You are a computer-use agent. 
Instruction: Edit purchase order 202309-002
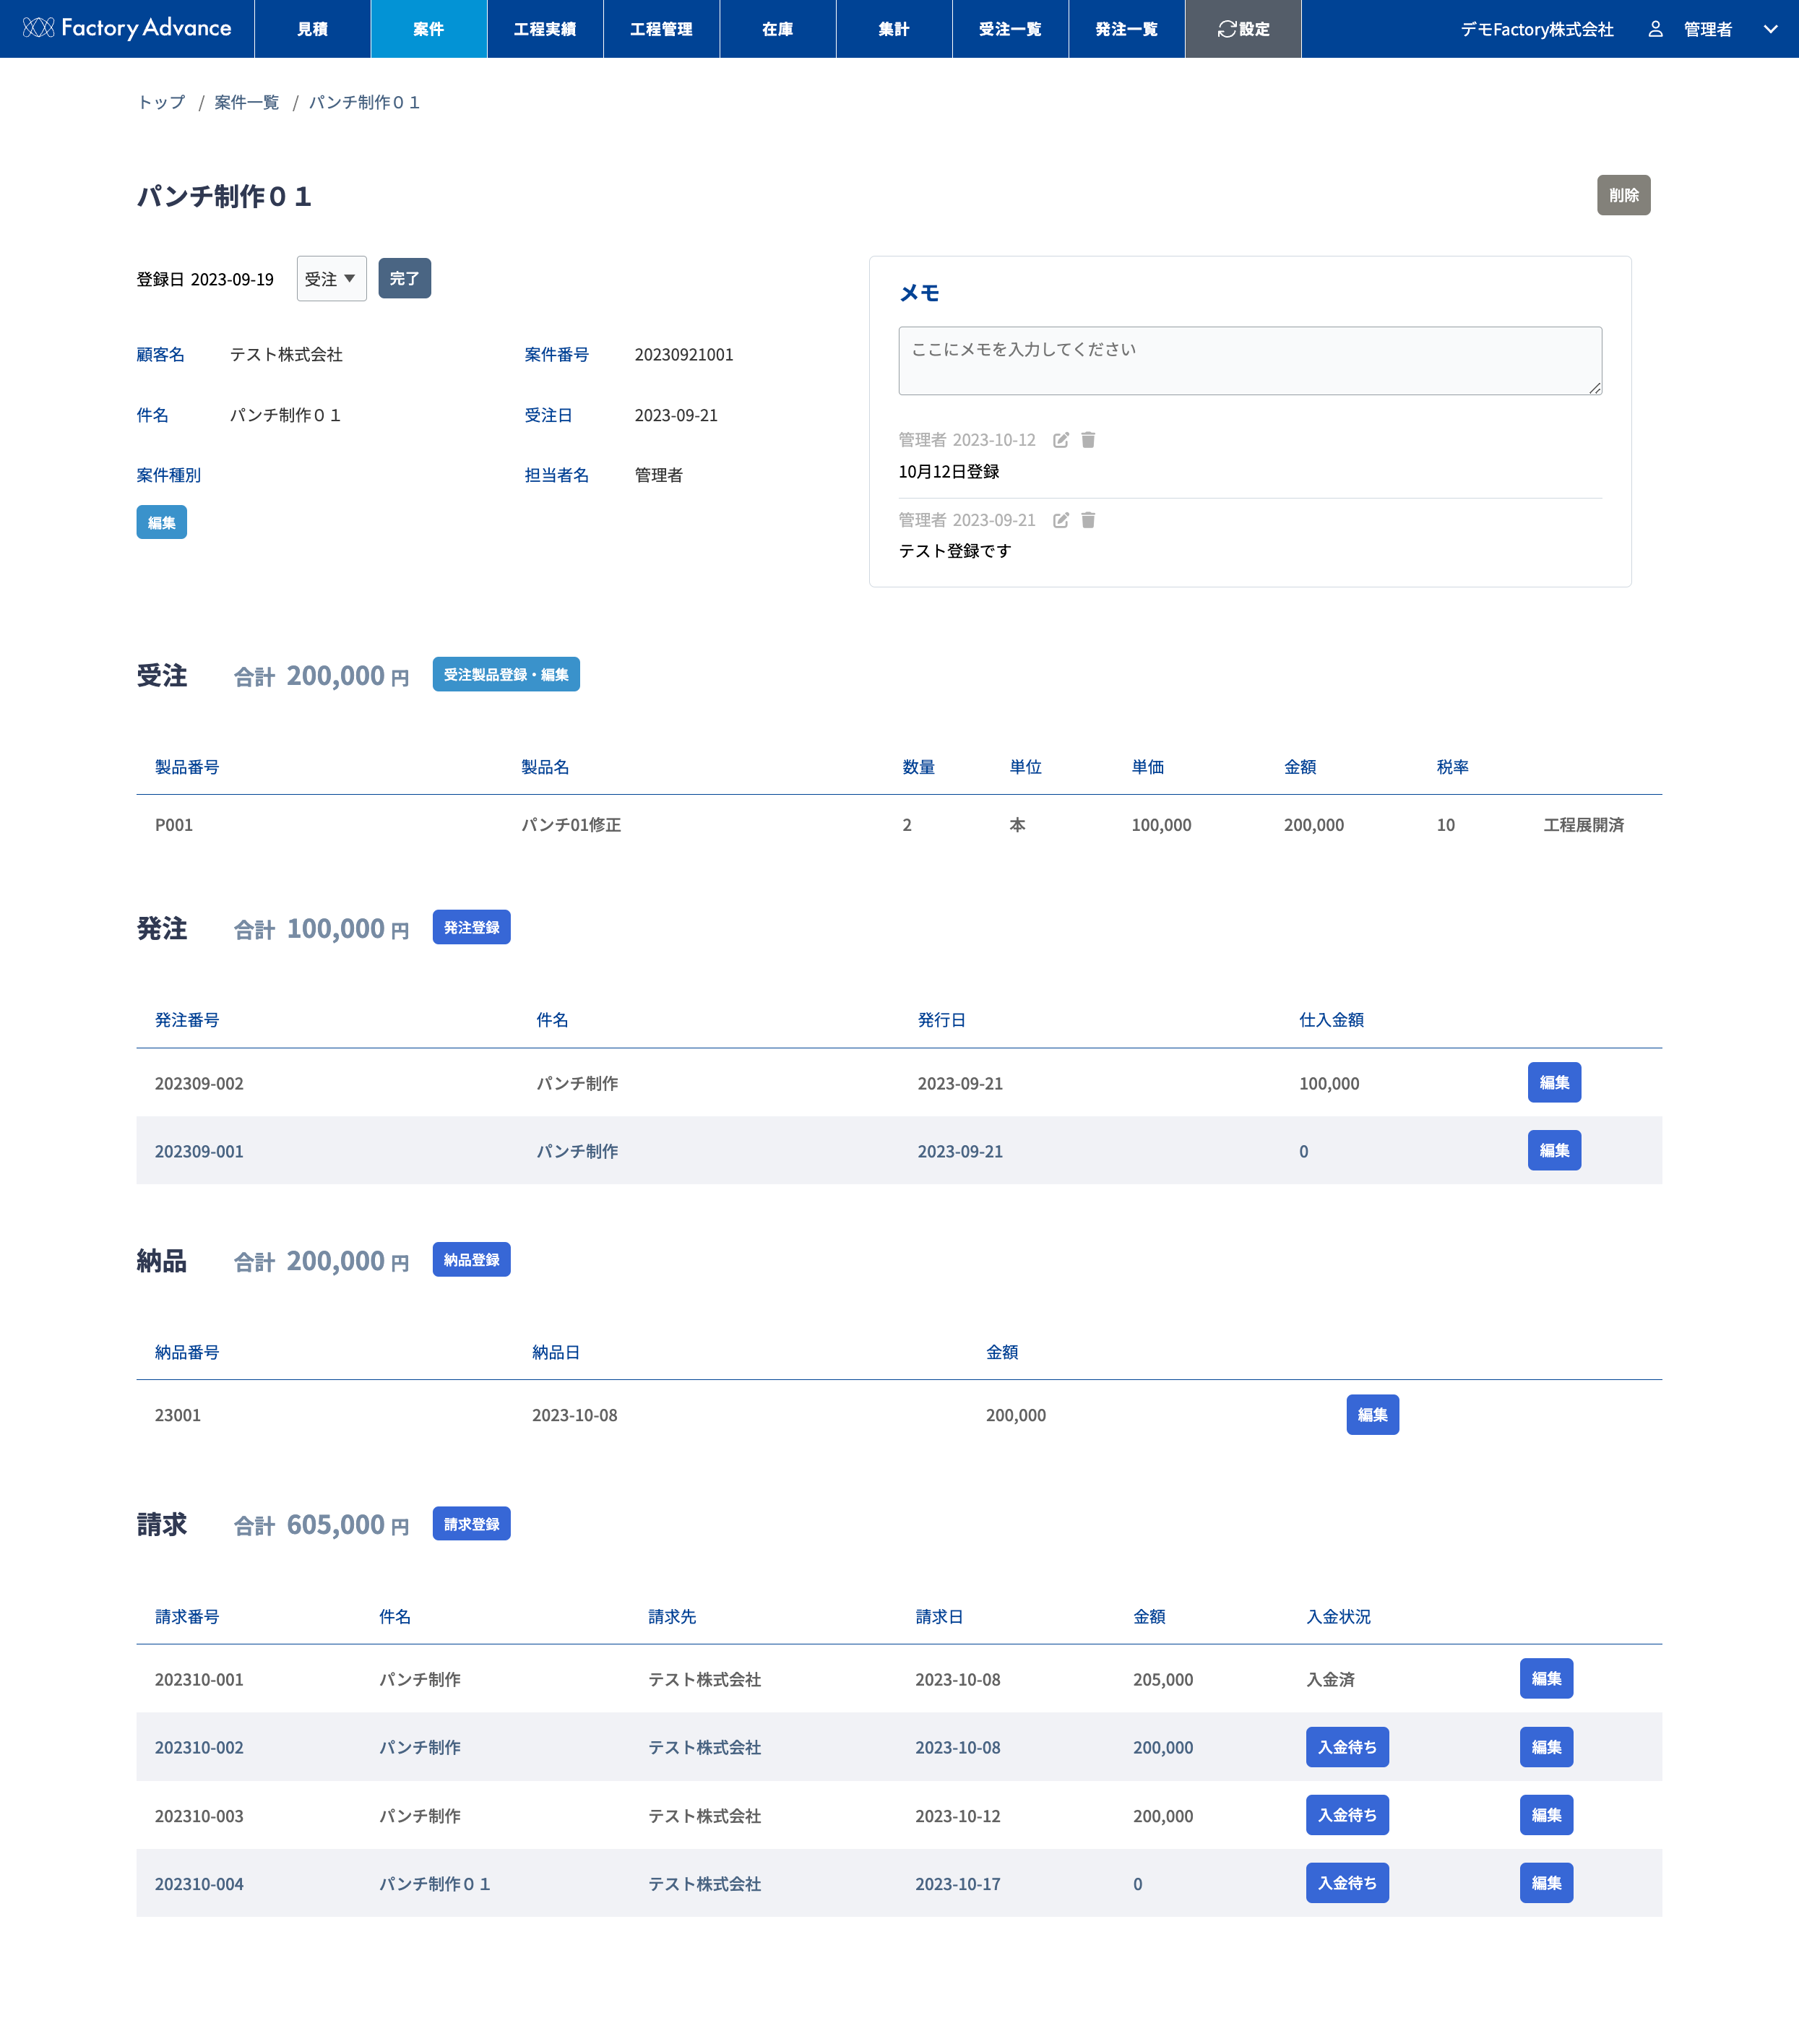tap(1553, 1083)
